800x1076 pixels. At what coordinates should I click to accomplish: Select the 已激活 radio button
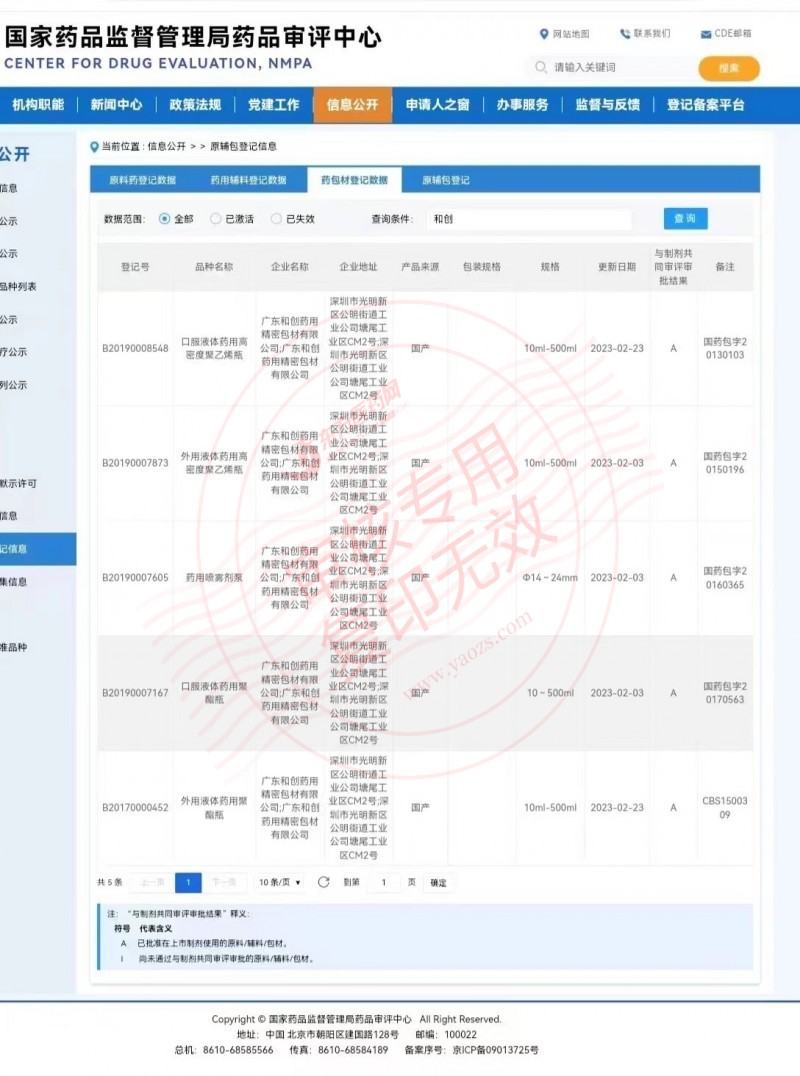pyautogui.click(x=216, y=219)
